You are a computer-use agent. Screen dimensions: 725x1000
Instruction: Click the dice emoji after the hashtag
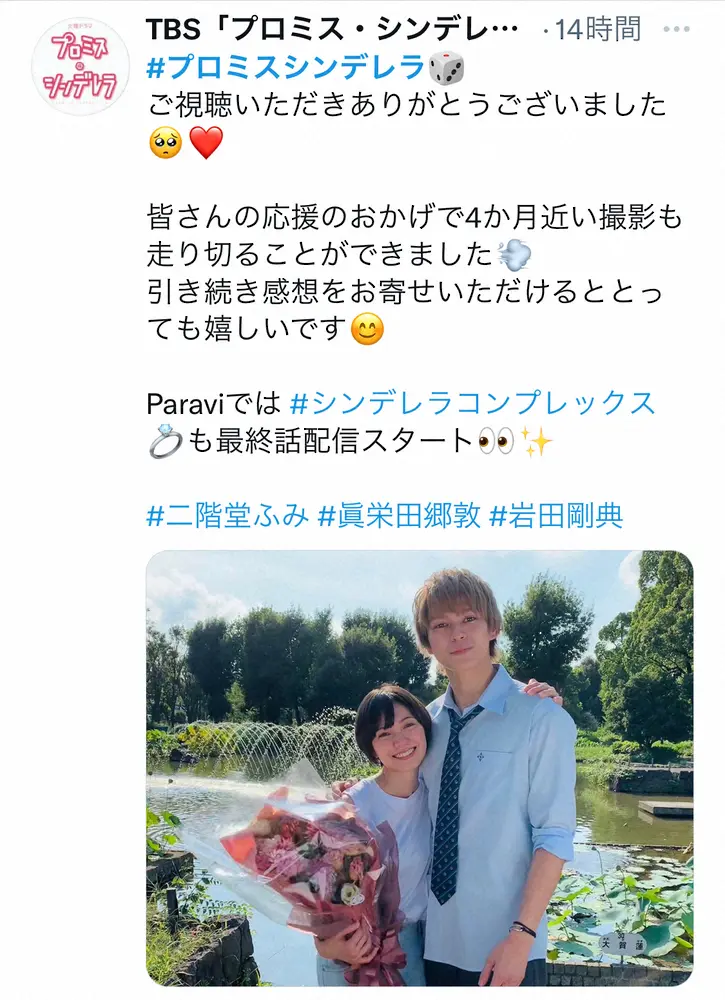click(446, 68)
